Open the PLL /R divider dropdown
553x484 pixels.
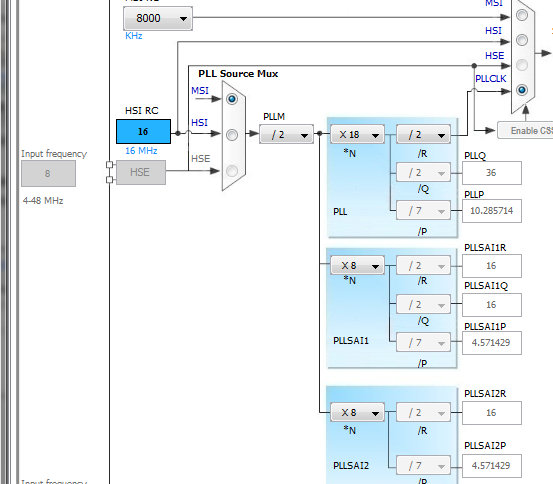click(x=423, y=134)
